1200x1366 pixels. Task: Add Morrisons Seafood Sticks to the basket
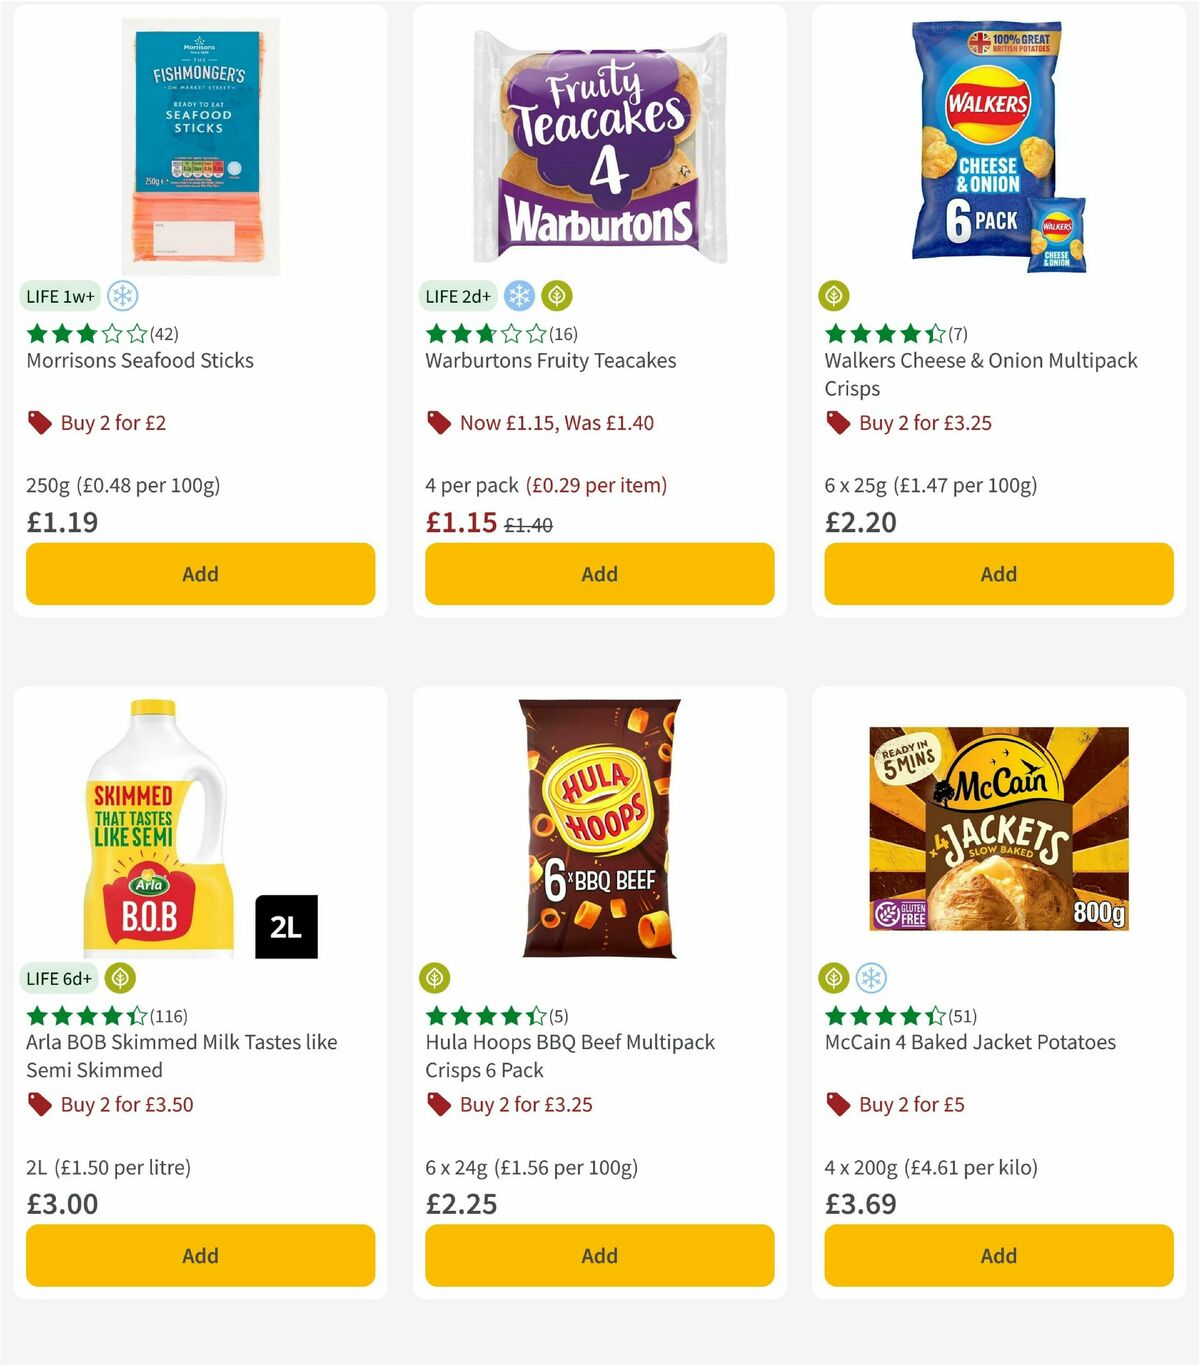pos(200,574)
